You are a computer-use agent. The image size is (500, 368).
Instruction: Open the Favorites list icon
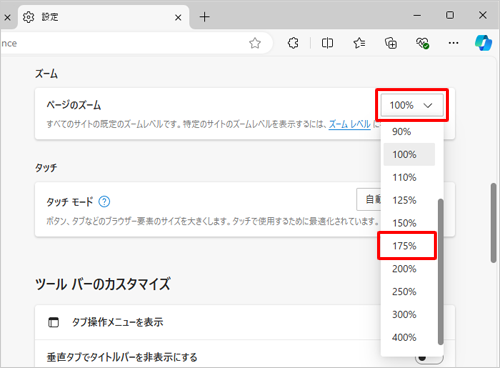click(x=359, y=43)
